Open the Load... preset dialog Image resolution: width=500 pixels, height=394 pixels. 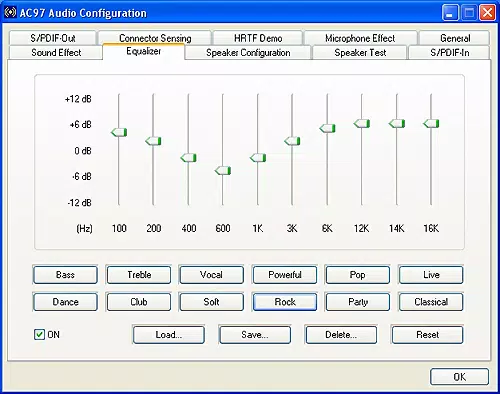click(169, 334)
